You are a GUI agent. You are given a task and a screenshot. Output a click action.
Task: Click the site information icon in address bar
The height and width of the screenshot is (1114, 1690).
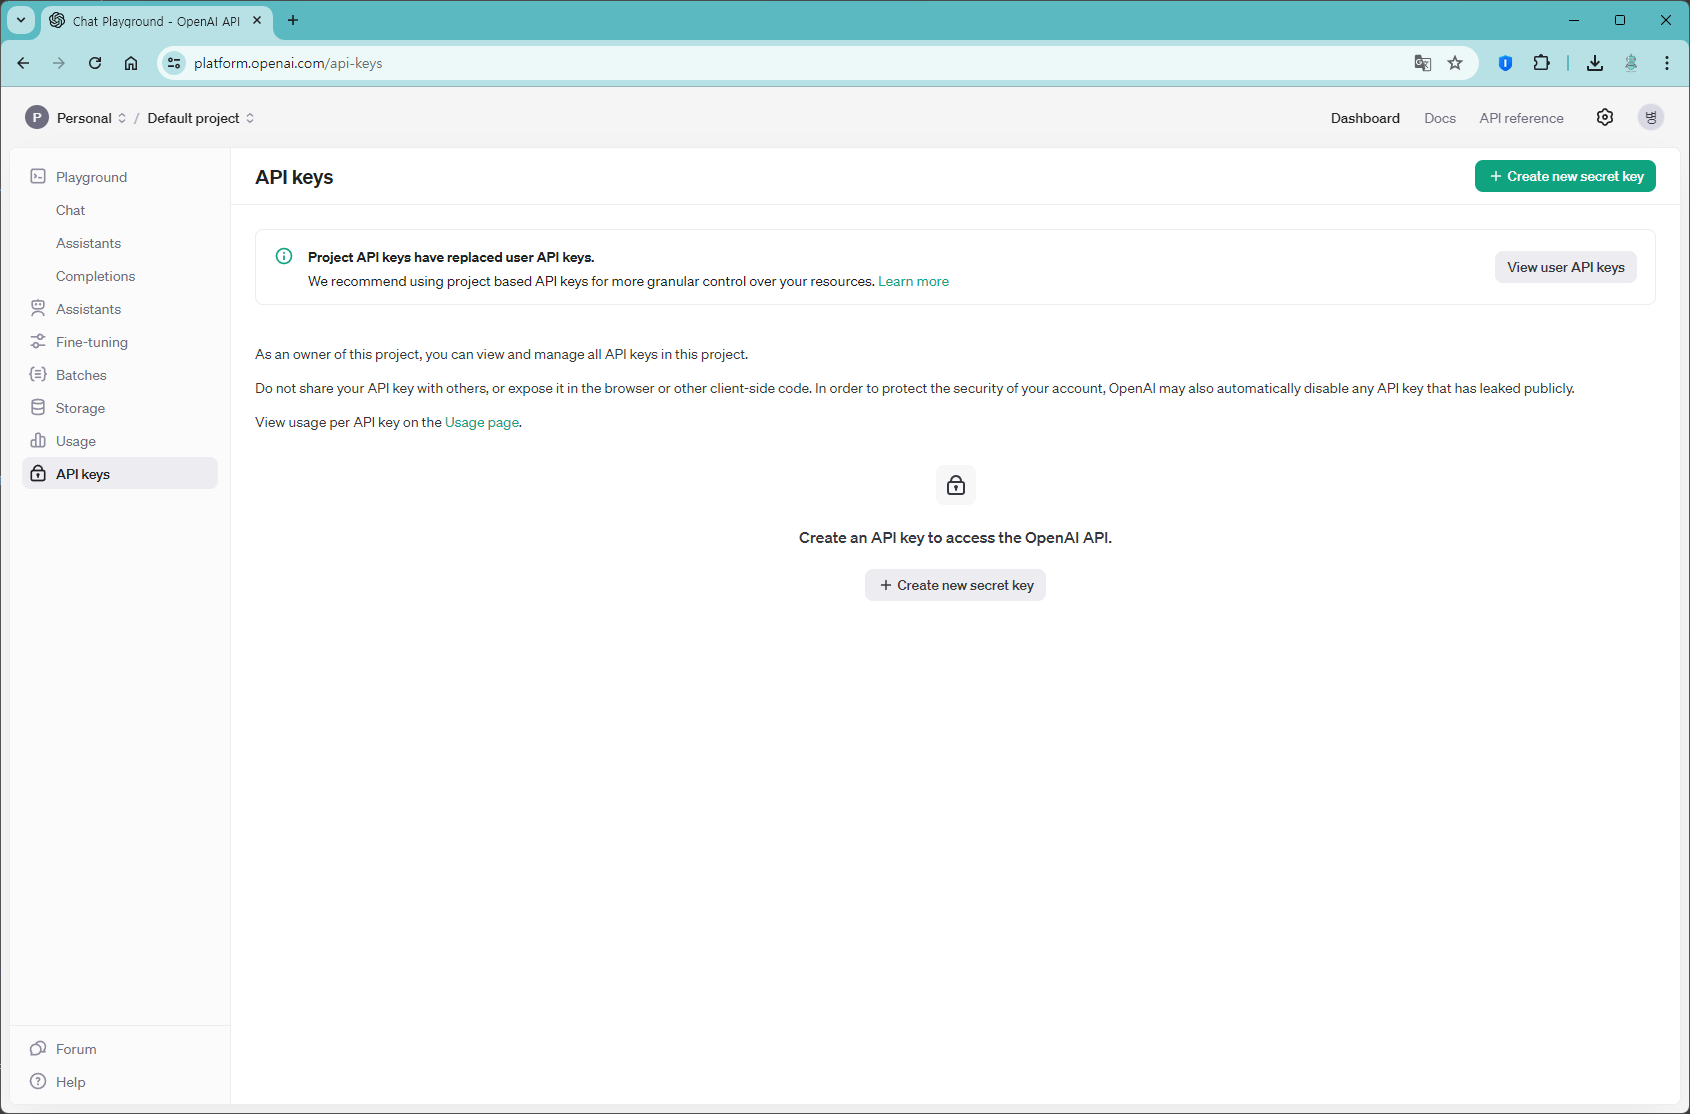pos(174,63)
